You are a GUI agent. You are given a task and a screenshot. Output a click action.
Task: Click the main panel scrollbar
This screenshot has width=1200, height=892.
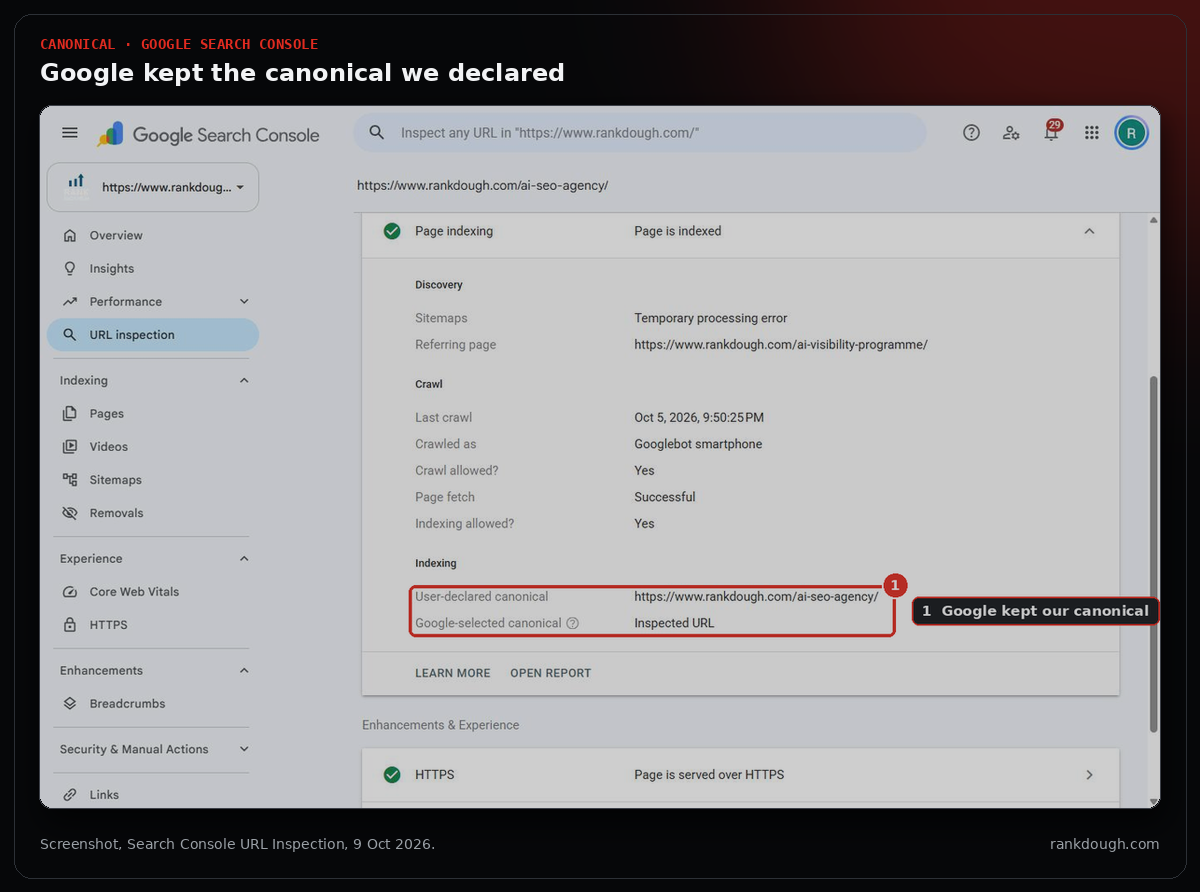tap(1153, 553)
